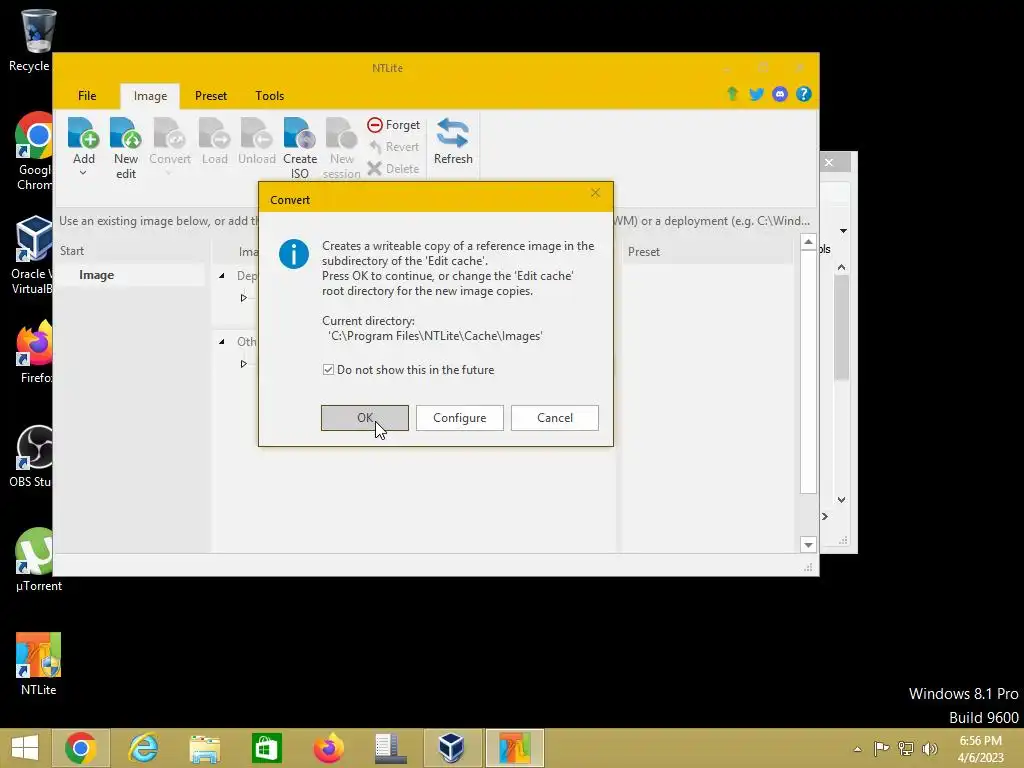Click the NTLite taskbar button
This screenshot has height=768, width=1024.
(x=514, y=748)
